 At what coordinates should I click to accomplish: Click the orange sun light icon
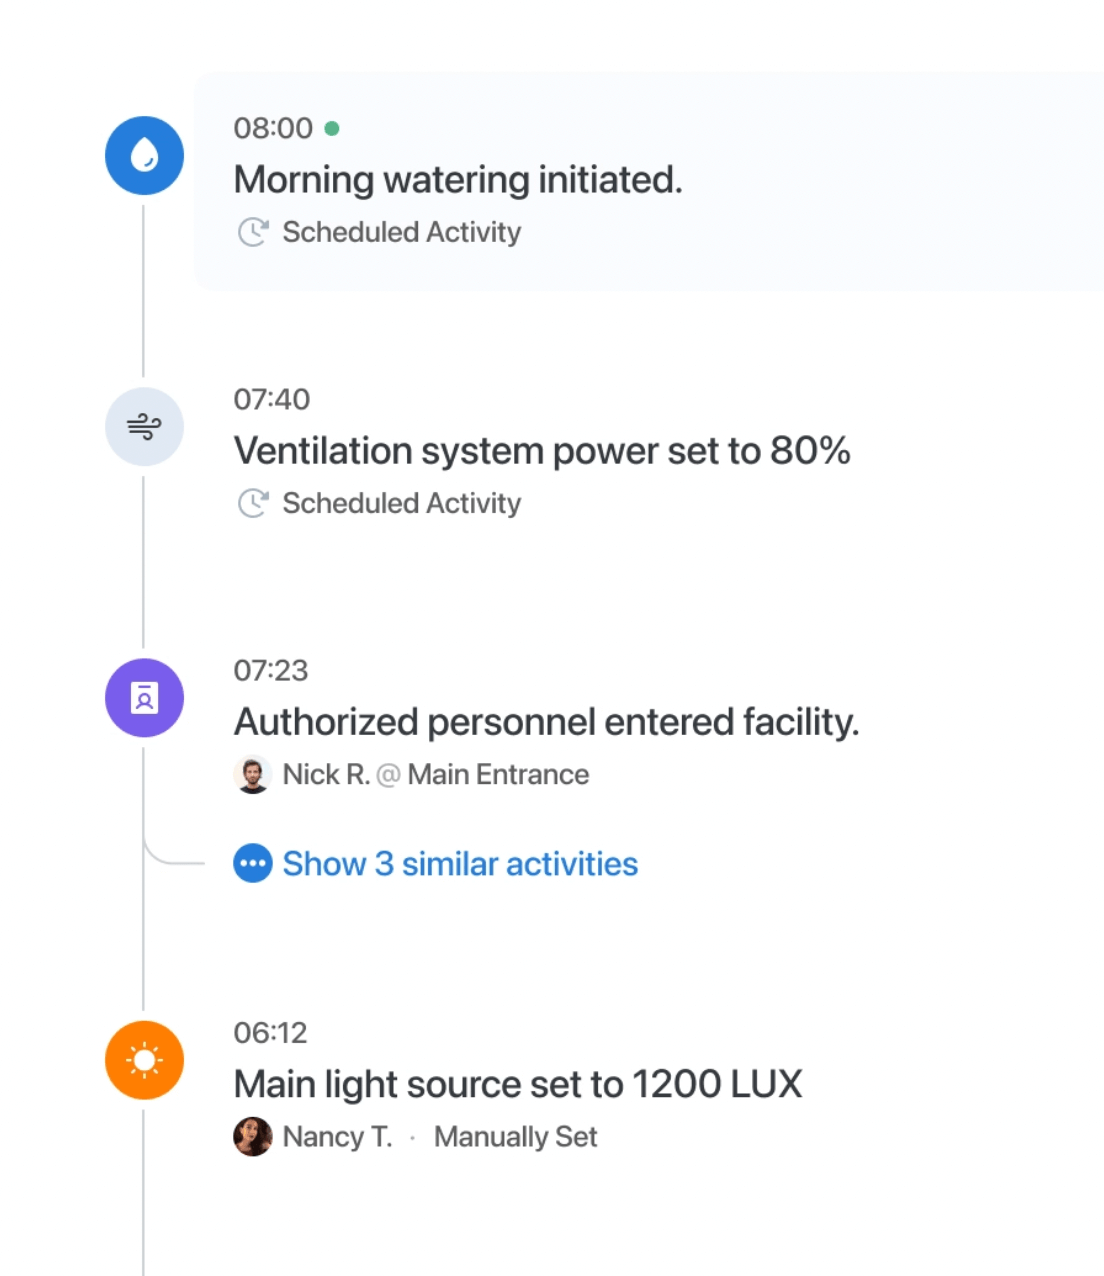click(144, 1060)
